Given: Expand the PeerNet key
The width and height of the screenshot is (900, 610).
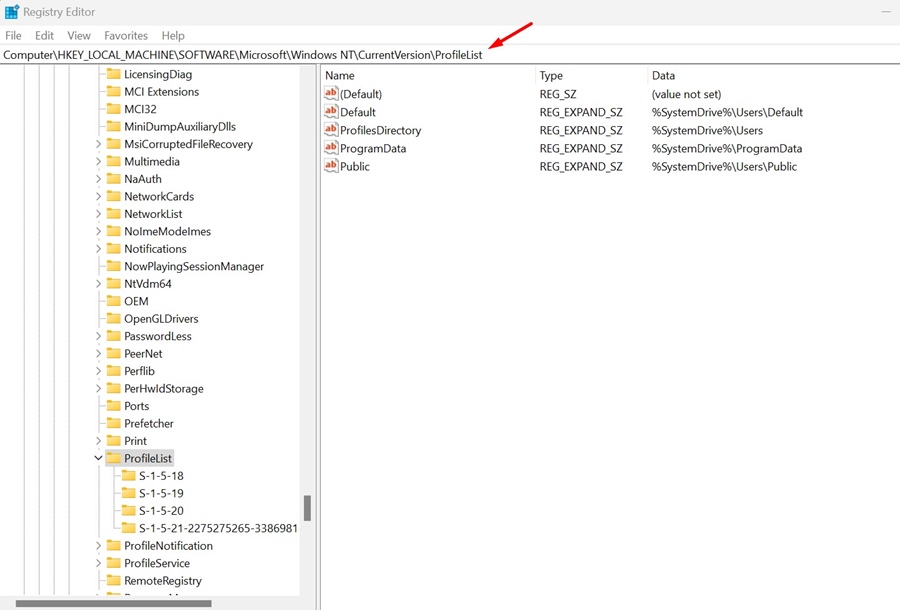Looking at the screenshot, I should coord(98,353).
